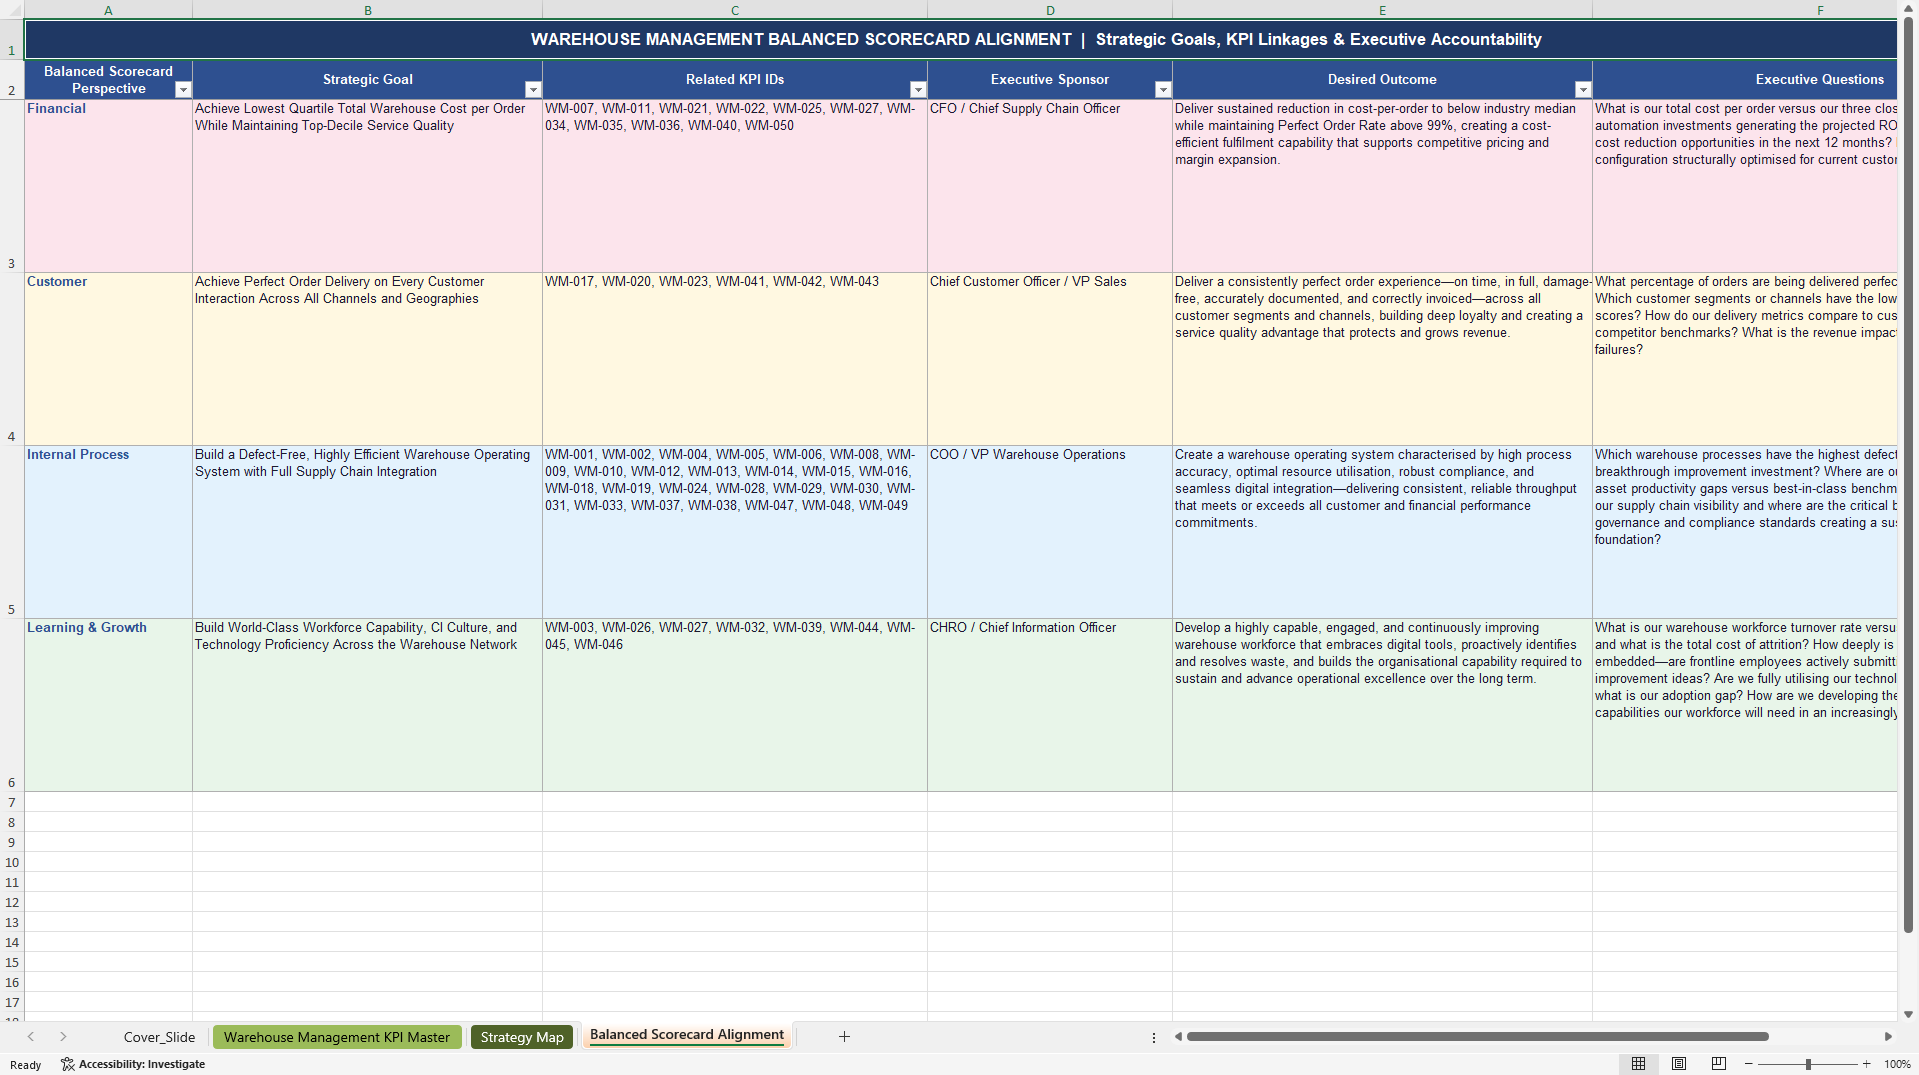Open the Desired Outcome filter dropdown

pos(1583,90)
